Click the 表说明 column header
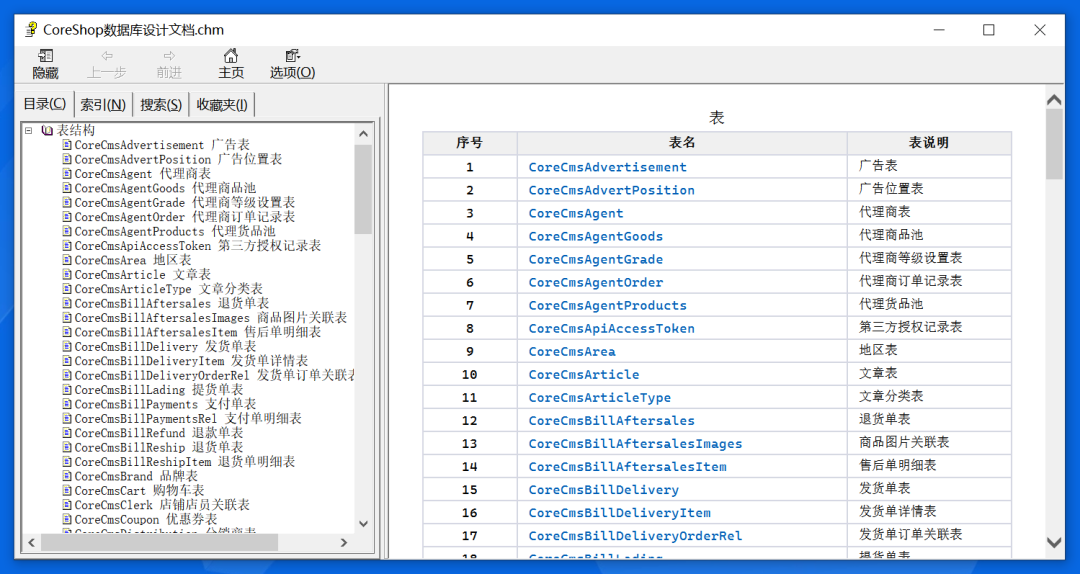 pyautogui.click(x=929, y=143)
